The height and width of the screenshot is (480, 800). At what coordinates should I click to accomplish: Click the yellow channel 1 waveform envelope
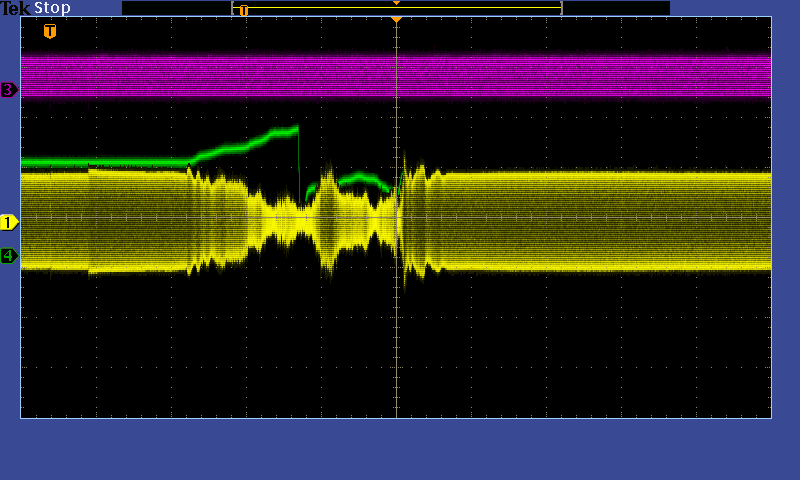tap(600, 220)
